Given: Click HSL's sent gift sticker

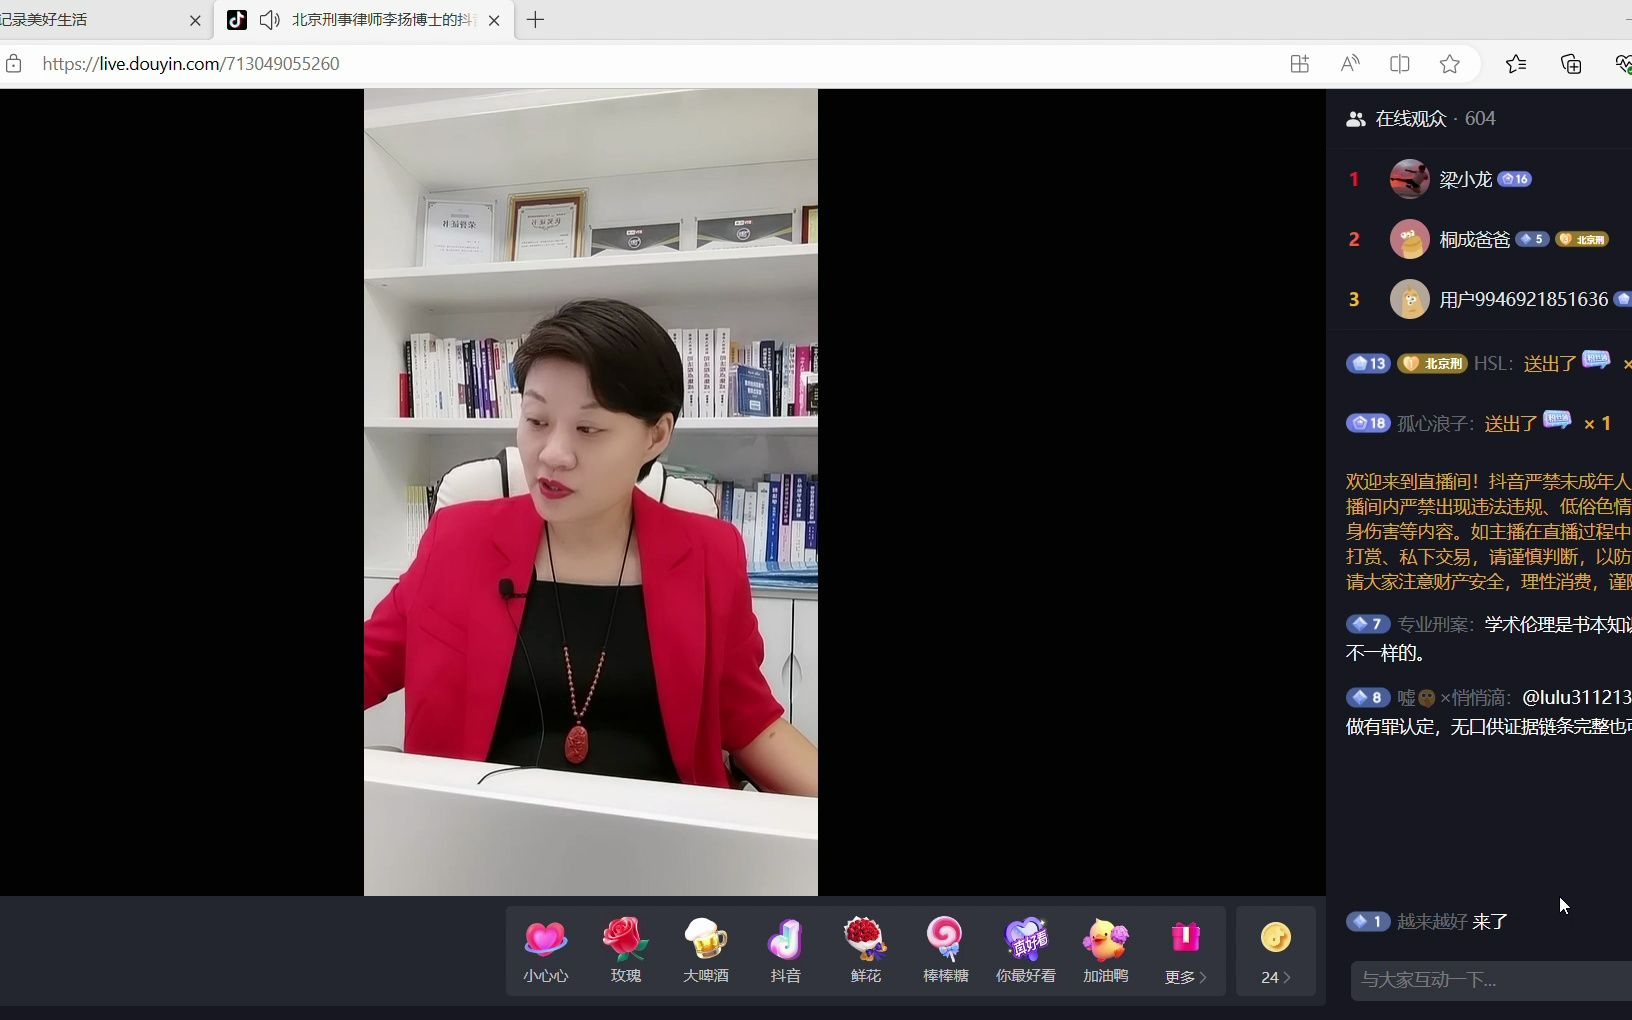Looking at the screenshot, I should pyautogui.click(x=1596, y=360).
